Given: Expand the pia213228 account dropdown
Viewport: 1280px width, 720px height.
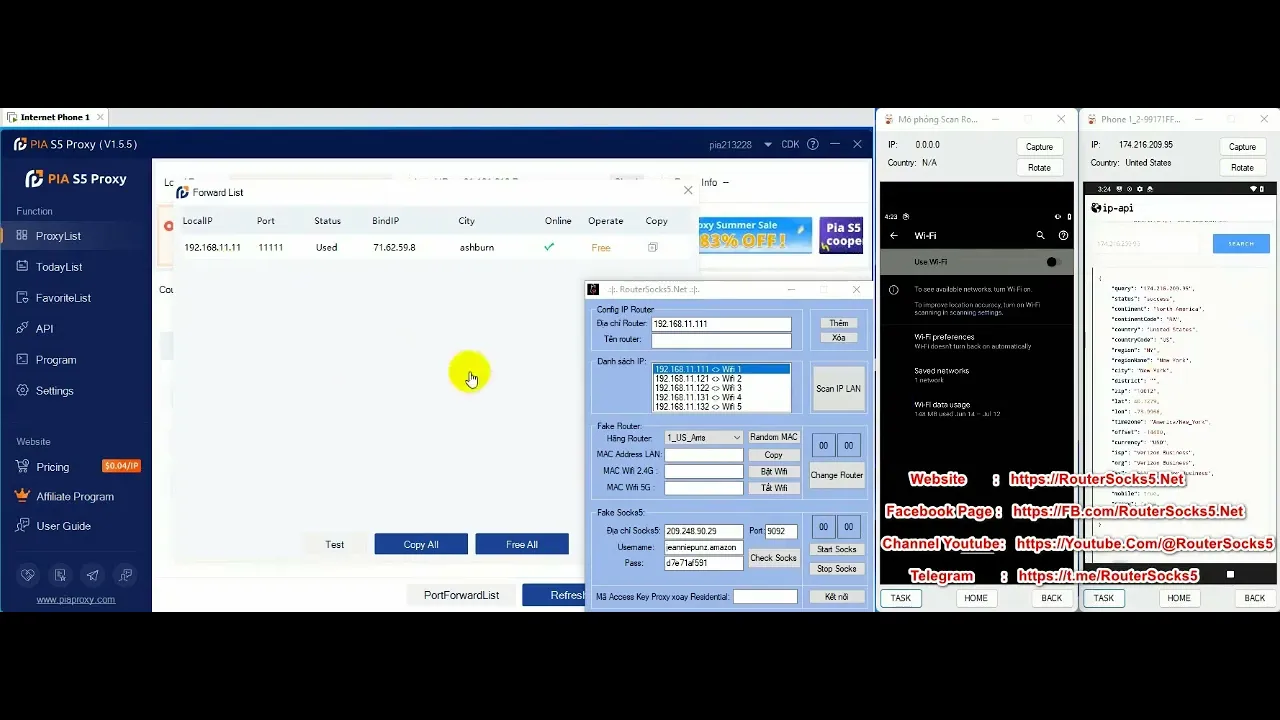Looking at the screenshot, I should click(768, 144).
